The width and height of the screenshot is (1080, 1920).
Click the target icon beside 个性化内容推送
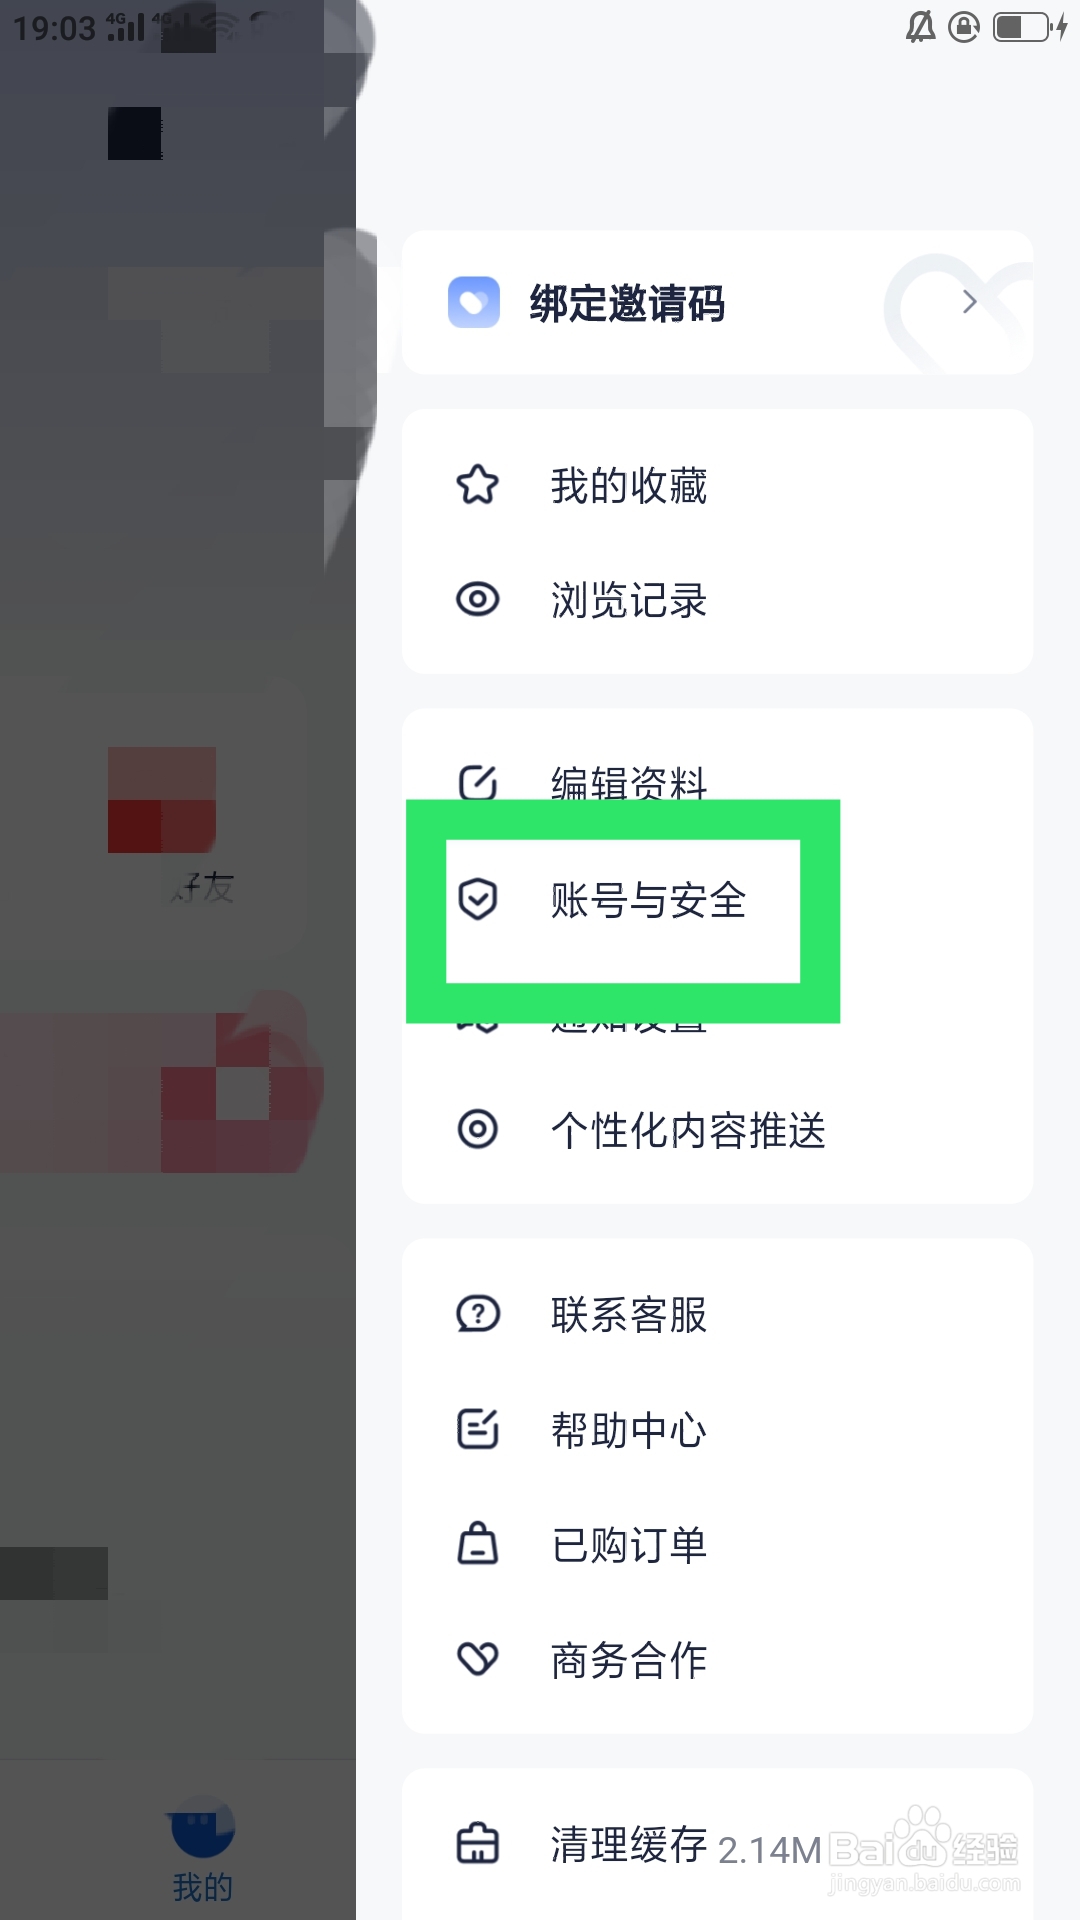click(x=478, y=1129)
